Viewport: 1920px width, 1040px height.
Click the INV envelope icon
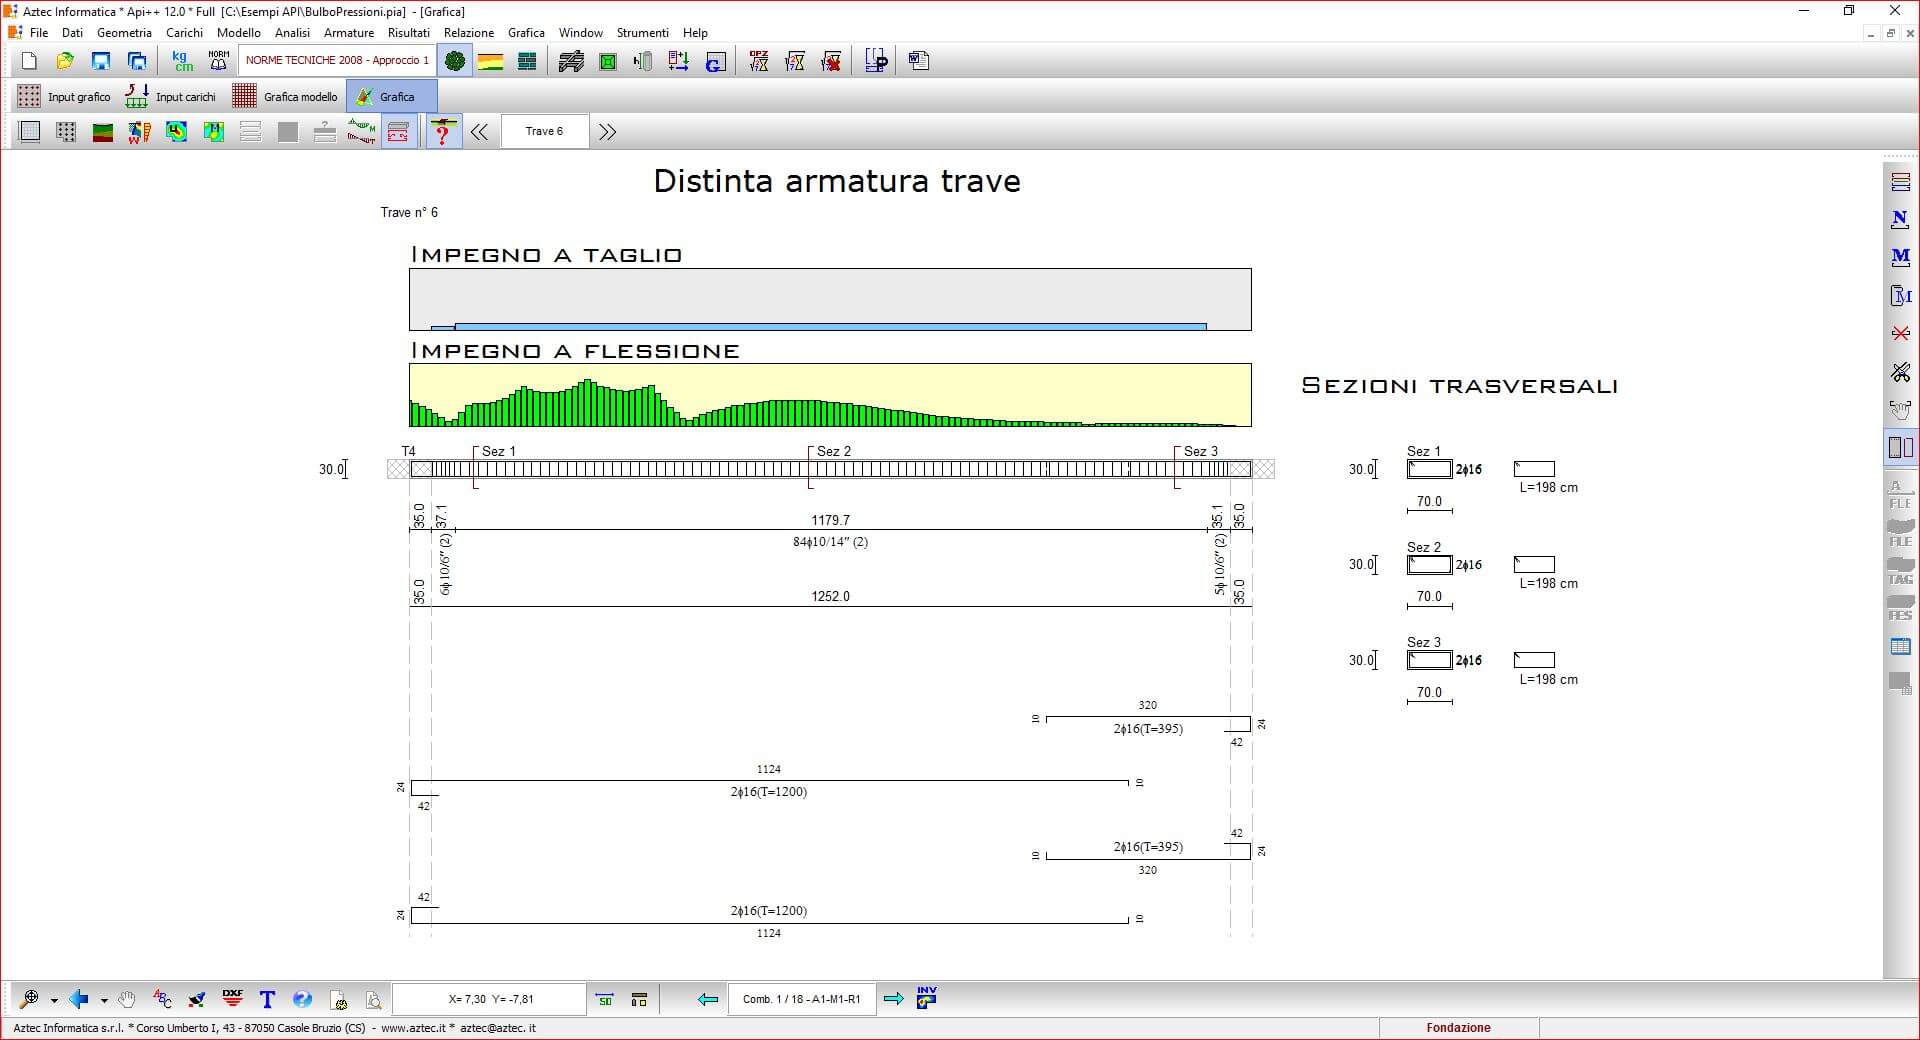(926, 997)
